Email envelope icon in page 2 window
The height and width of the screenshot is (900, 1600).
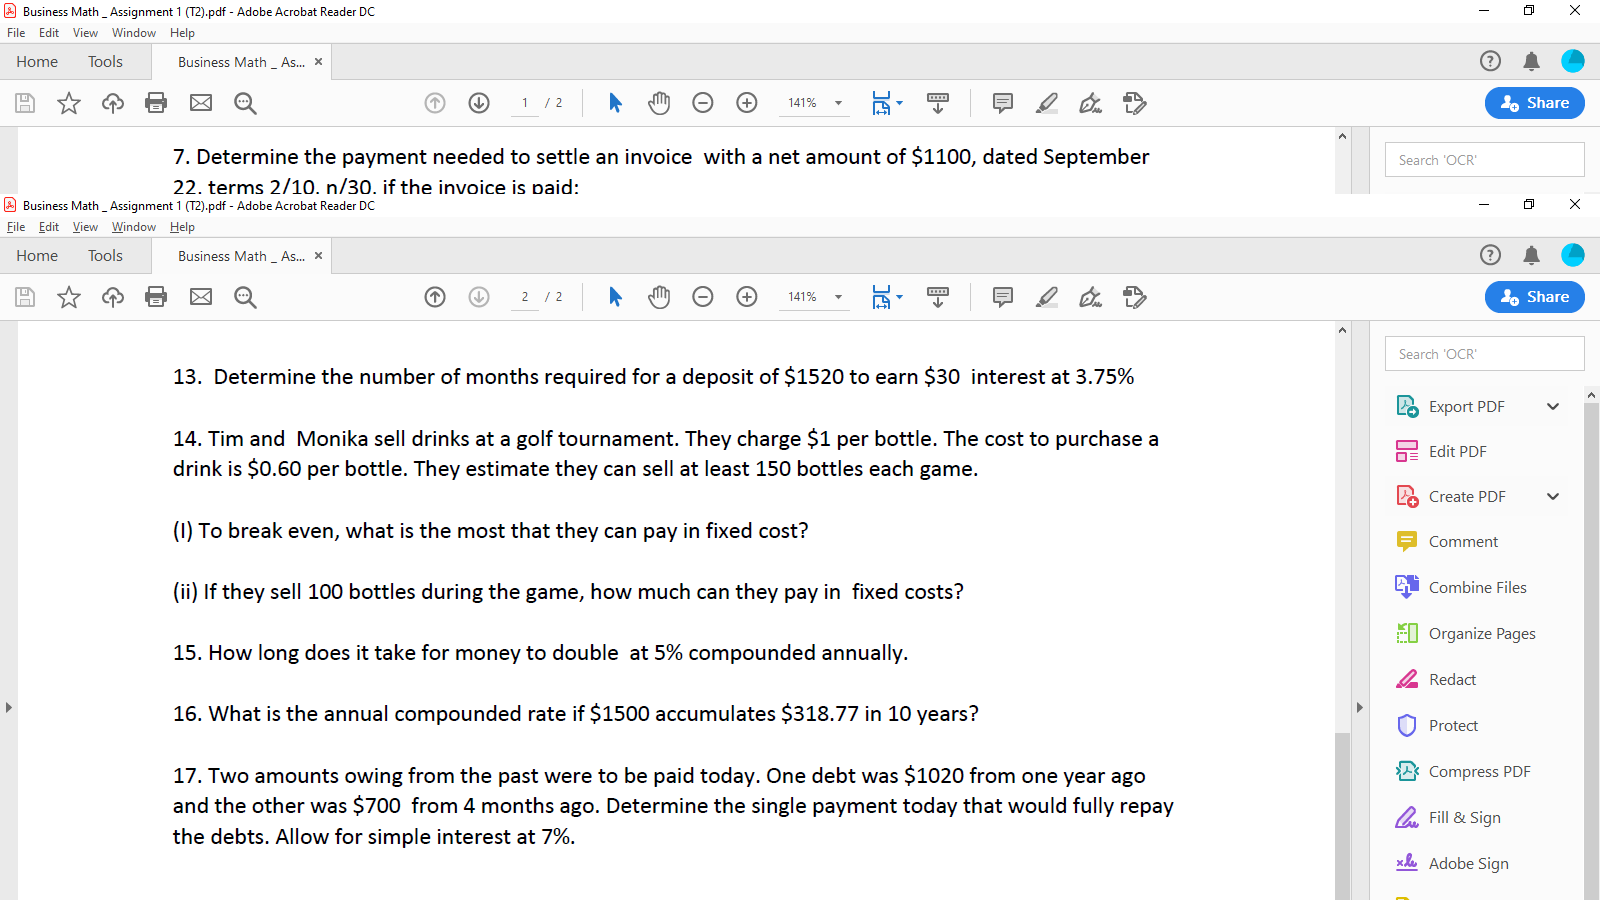pos(201,297)
